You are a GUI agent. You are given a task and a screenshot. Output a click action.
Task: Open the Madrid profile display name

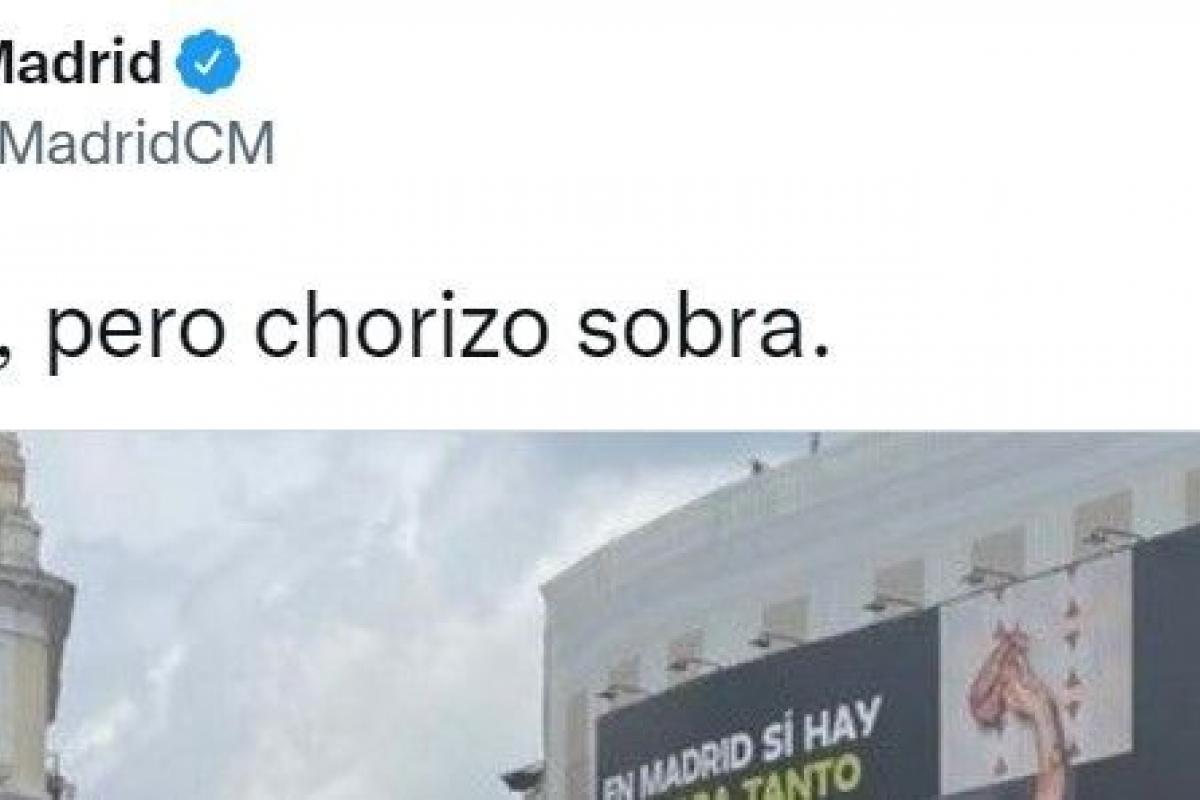[x=80, y=62]
